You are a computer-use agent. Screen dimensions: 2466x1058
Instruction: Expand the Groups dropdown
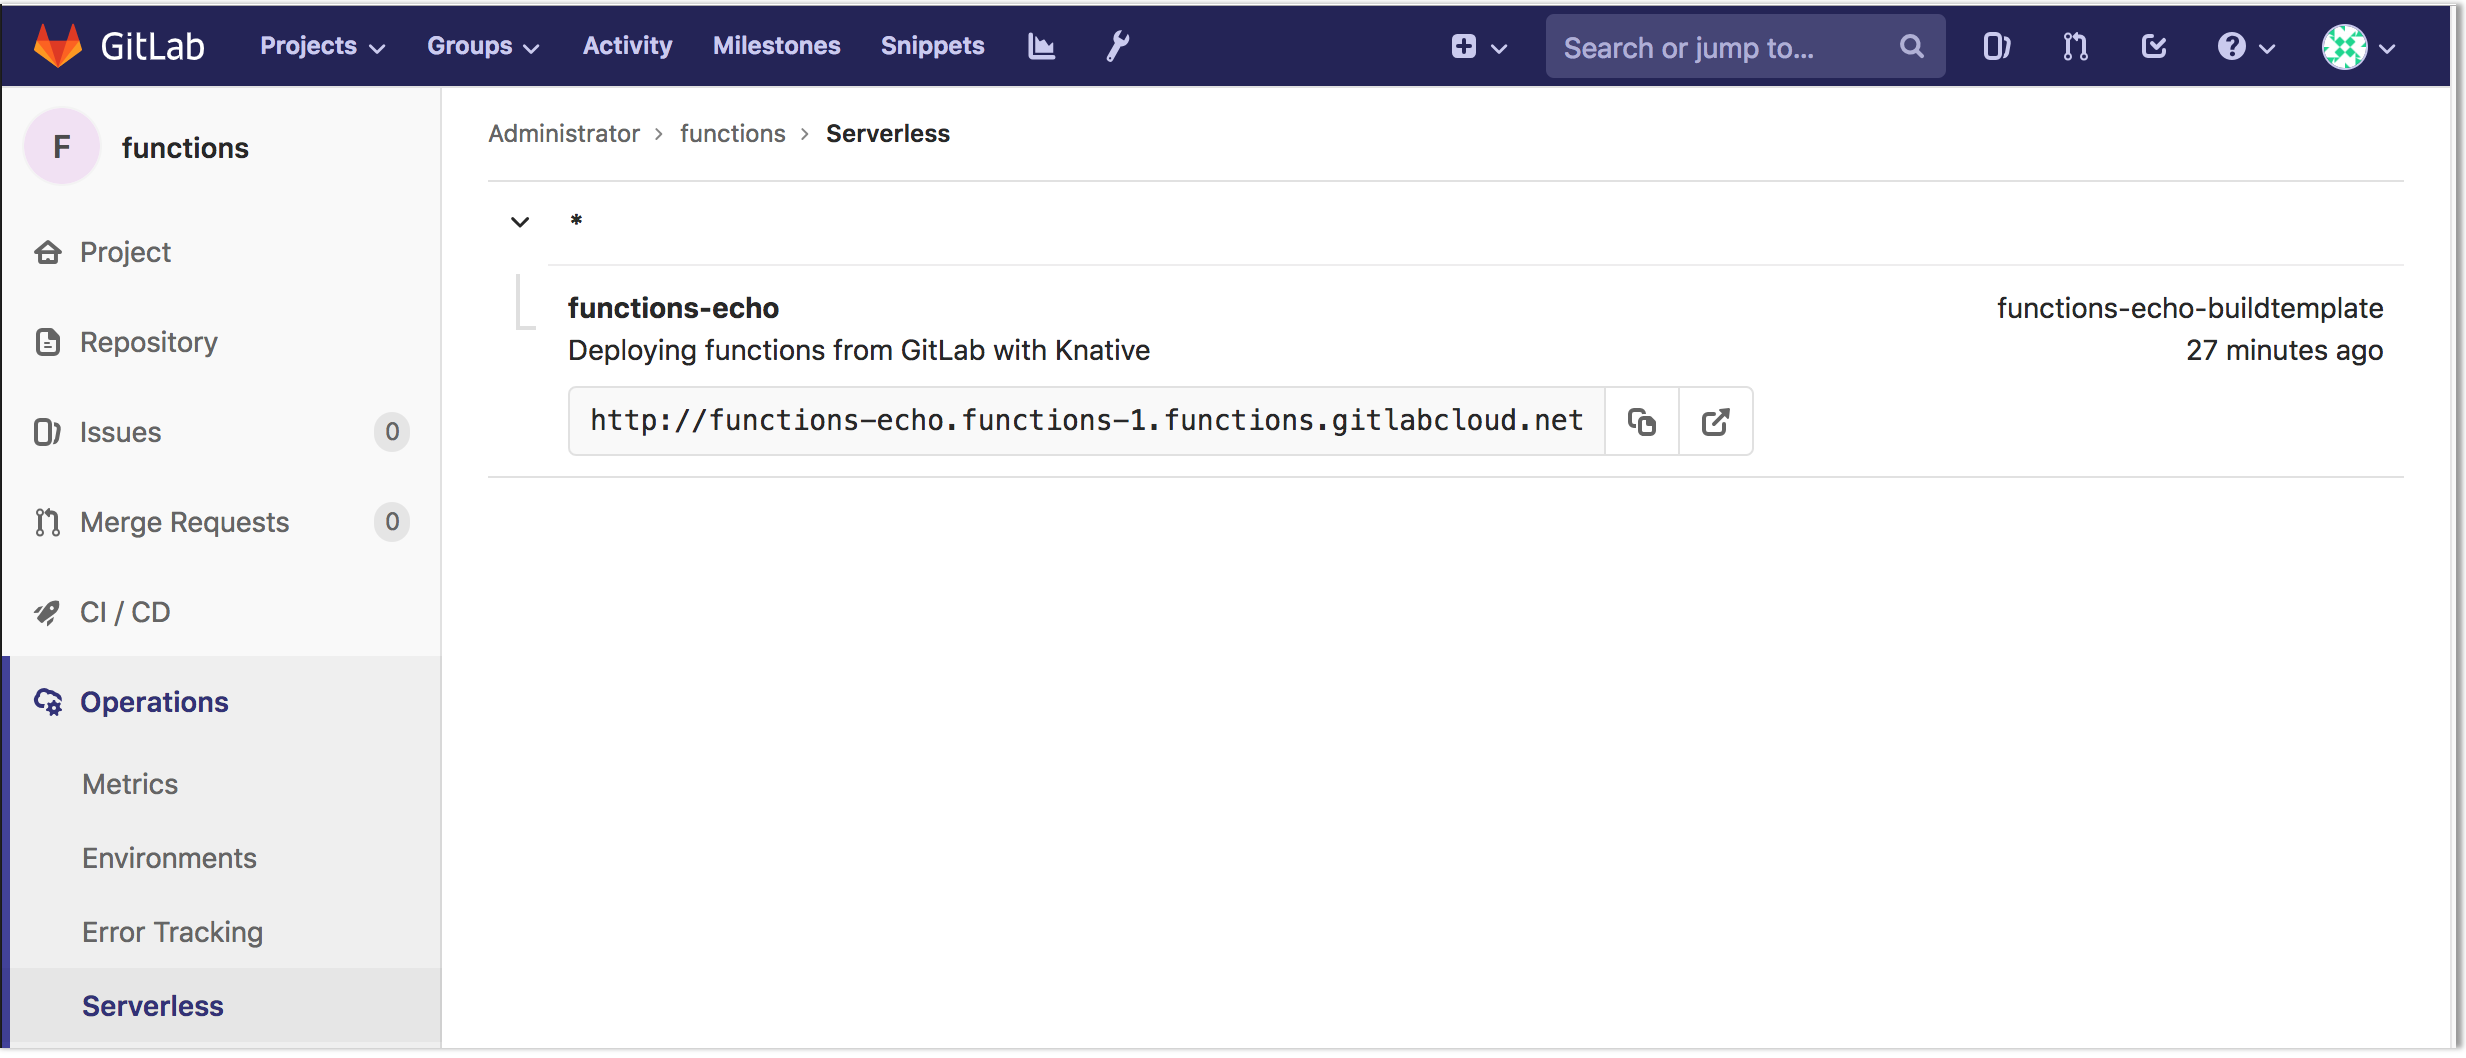click(484, 45)
